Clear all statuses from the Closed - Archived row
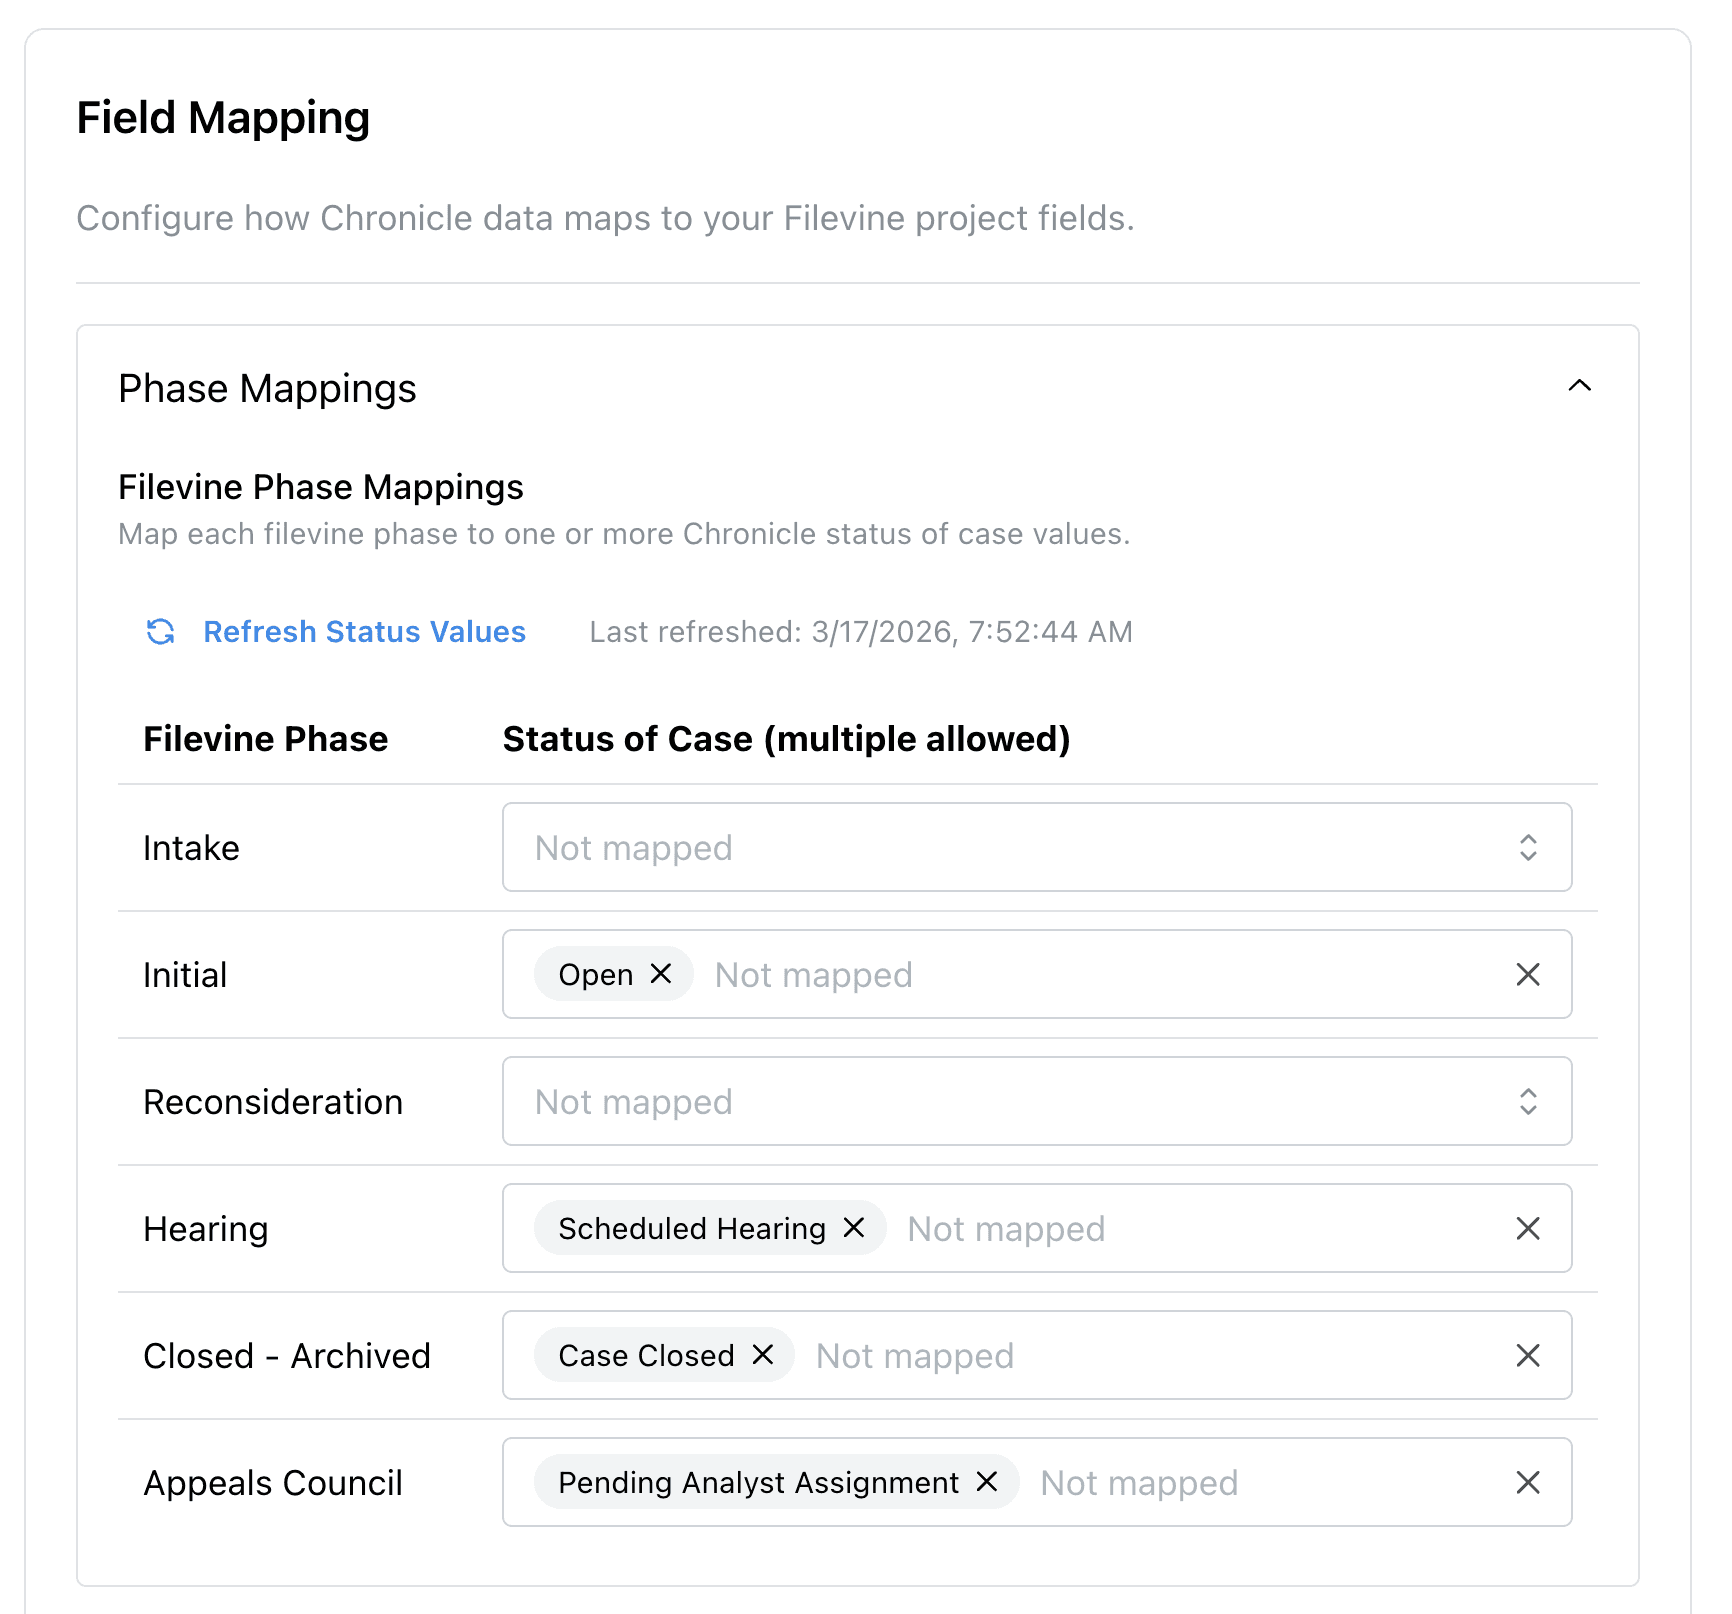This screenshot has height=1614, width=1732. pos(1528,1355)
